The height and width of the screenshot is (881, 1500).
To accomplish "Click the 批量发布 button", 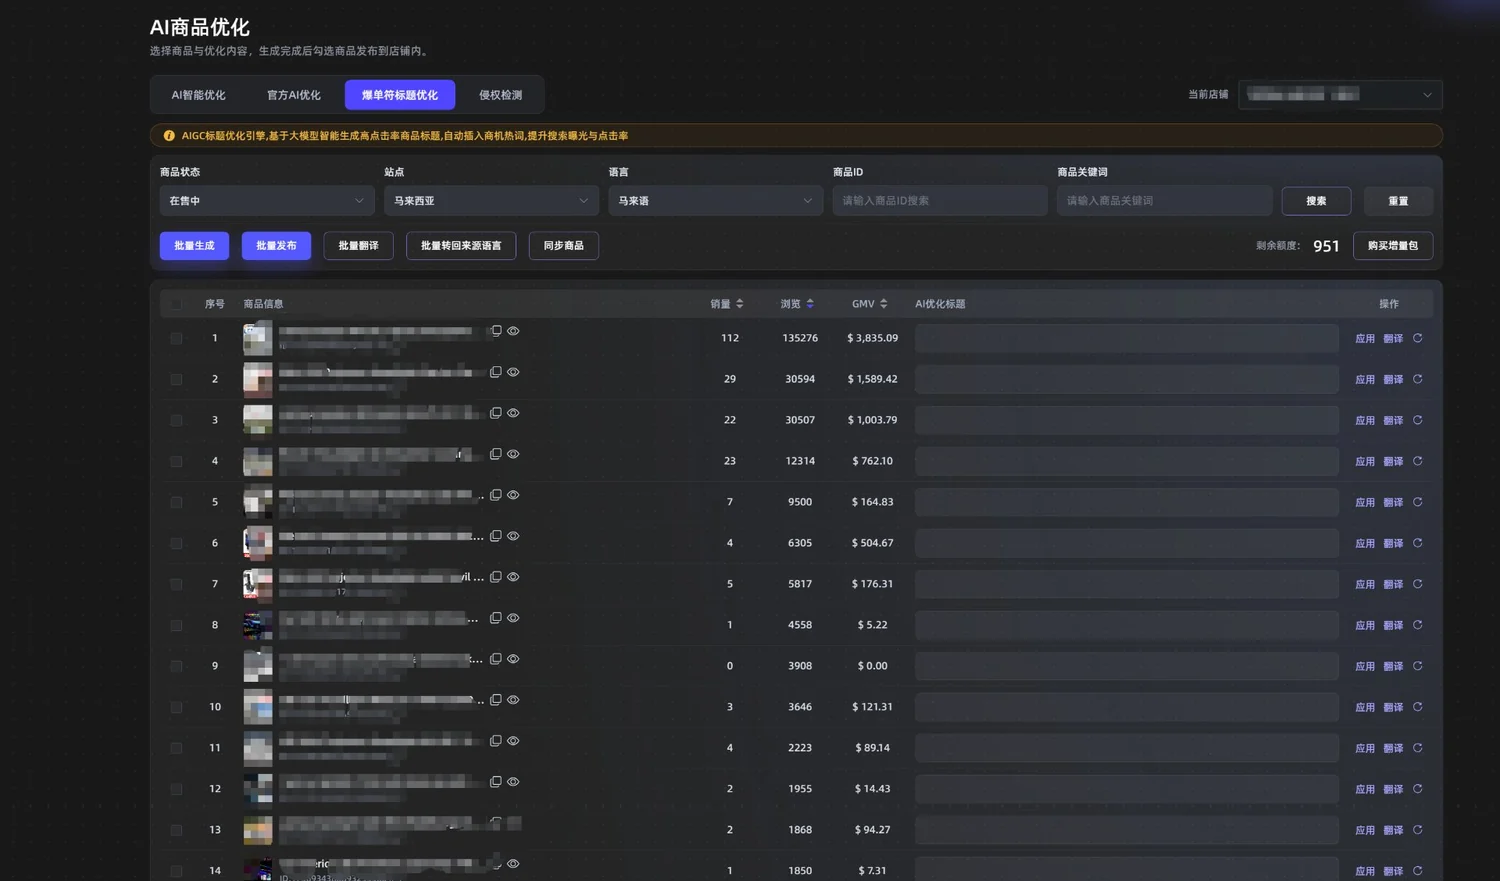I will (x=276, y=246).
